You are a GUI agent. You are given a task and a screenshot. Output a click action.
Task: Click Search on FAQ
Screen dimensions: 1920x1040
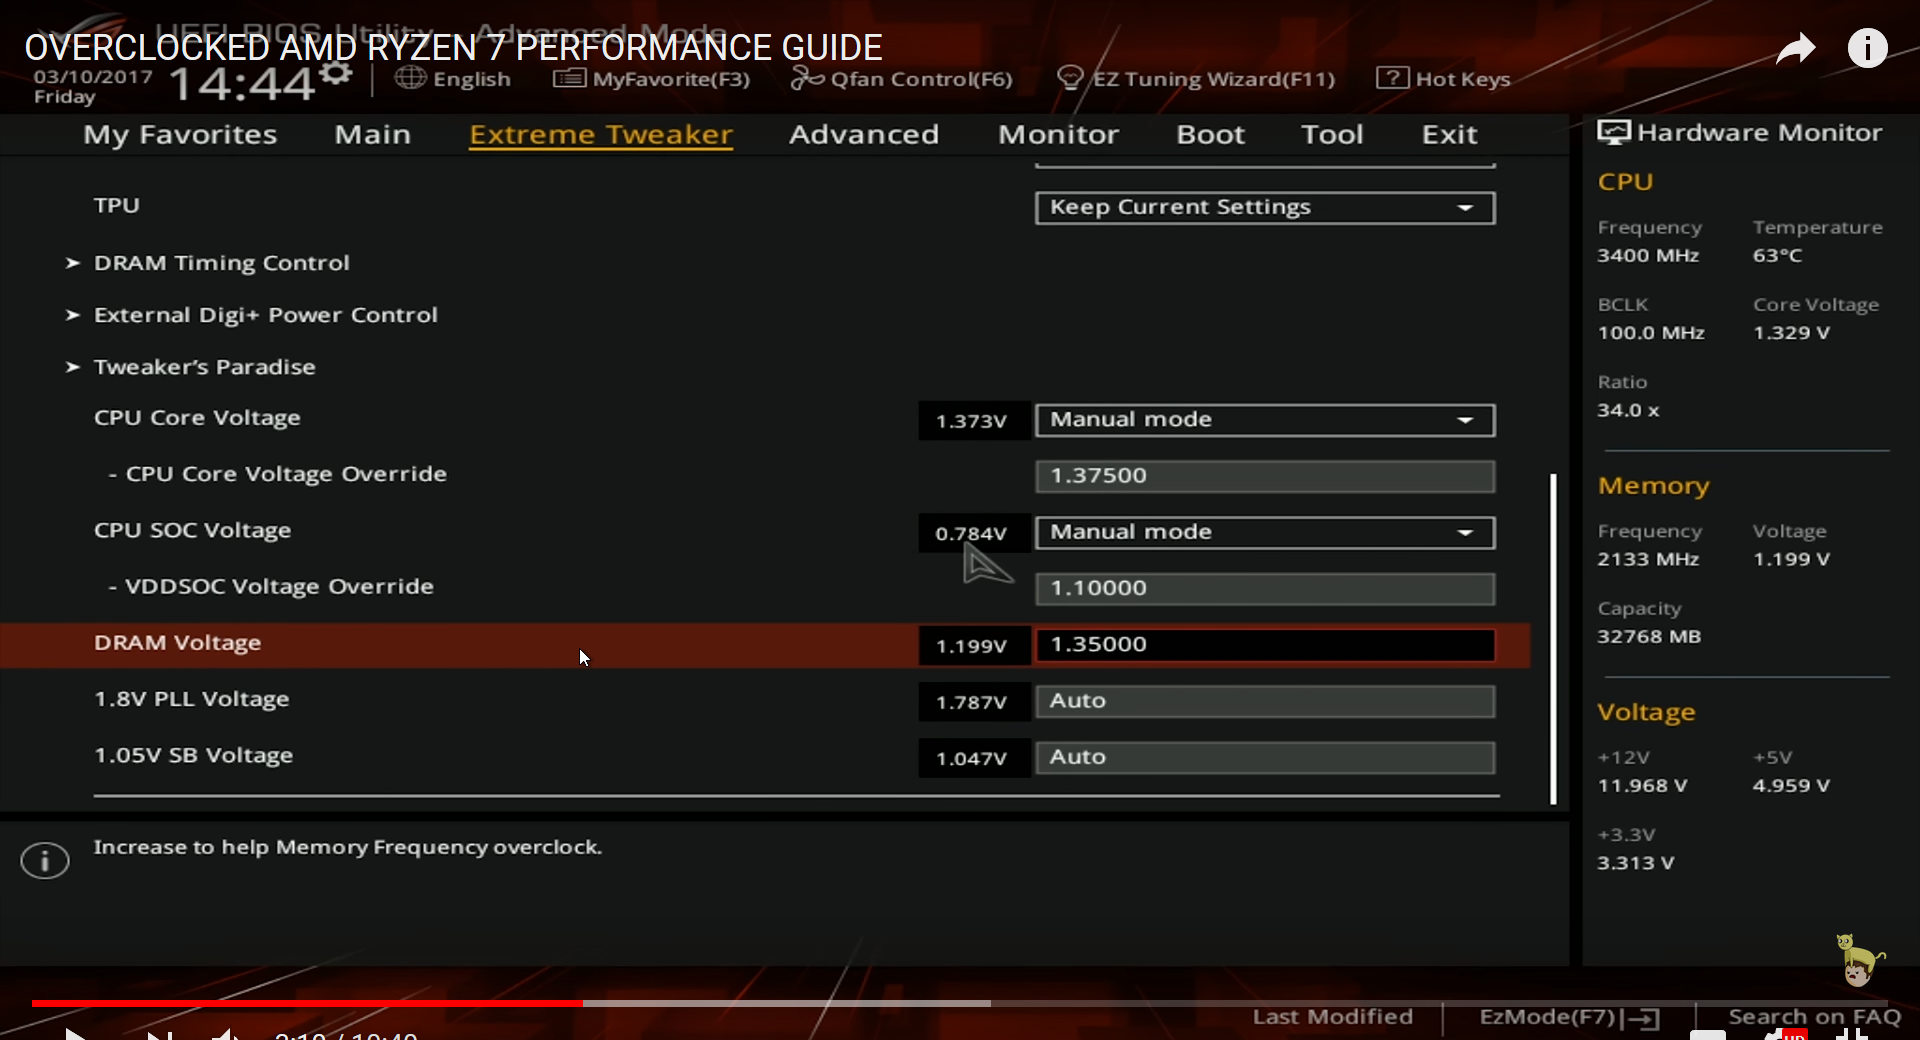1814,1017
